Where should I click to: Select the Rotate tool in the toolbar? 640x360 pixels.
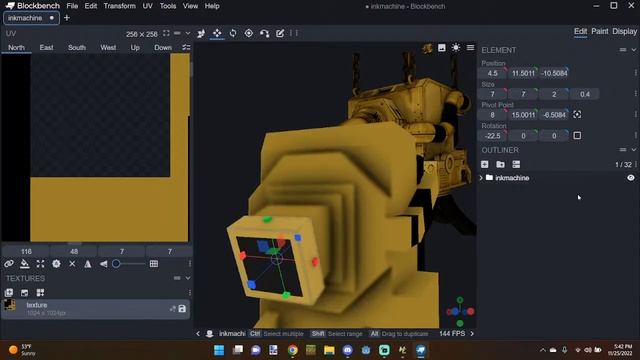(233, 33)
